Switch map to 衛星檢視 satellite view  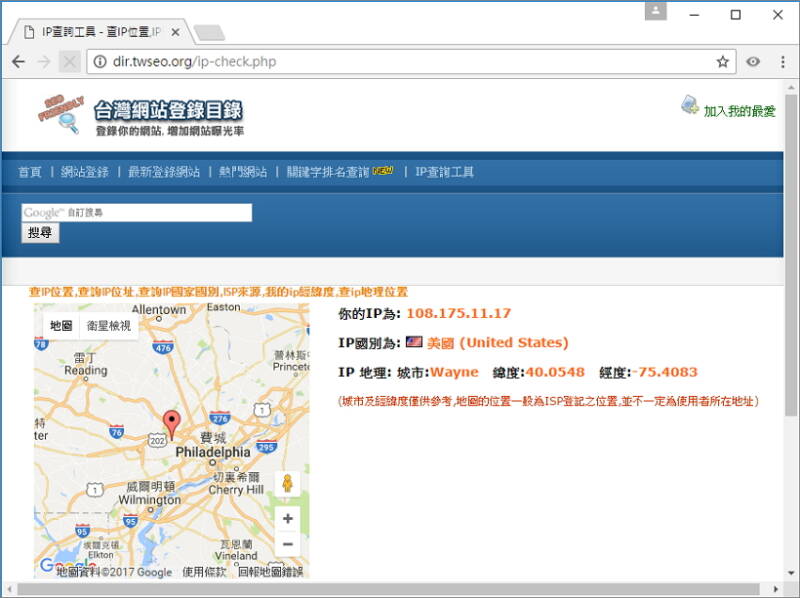[x=108, y=325]
